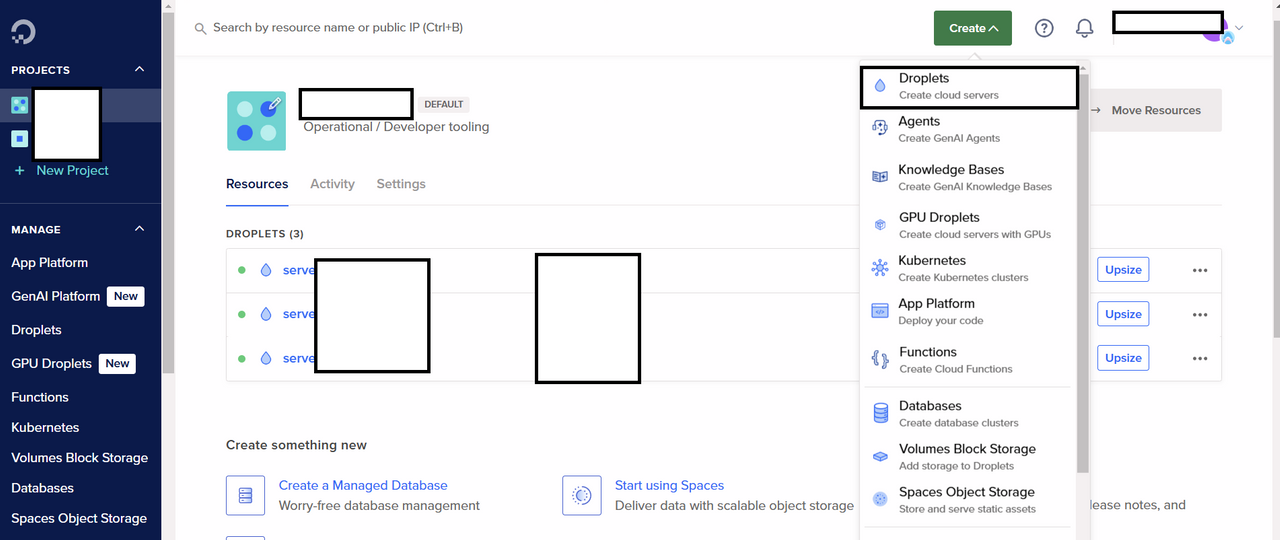Open Databases in the sidebar

point(42,488)
